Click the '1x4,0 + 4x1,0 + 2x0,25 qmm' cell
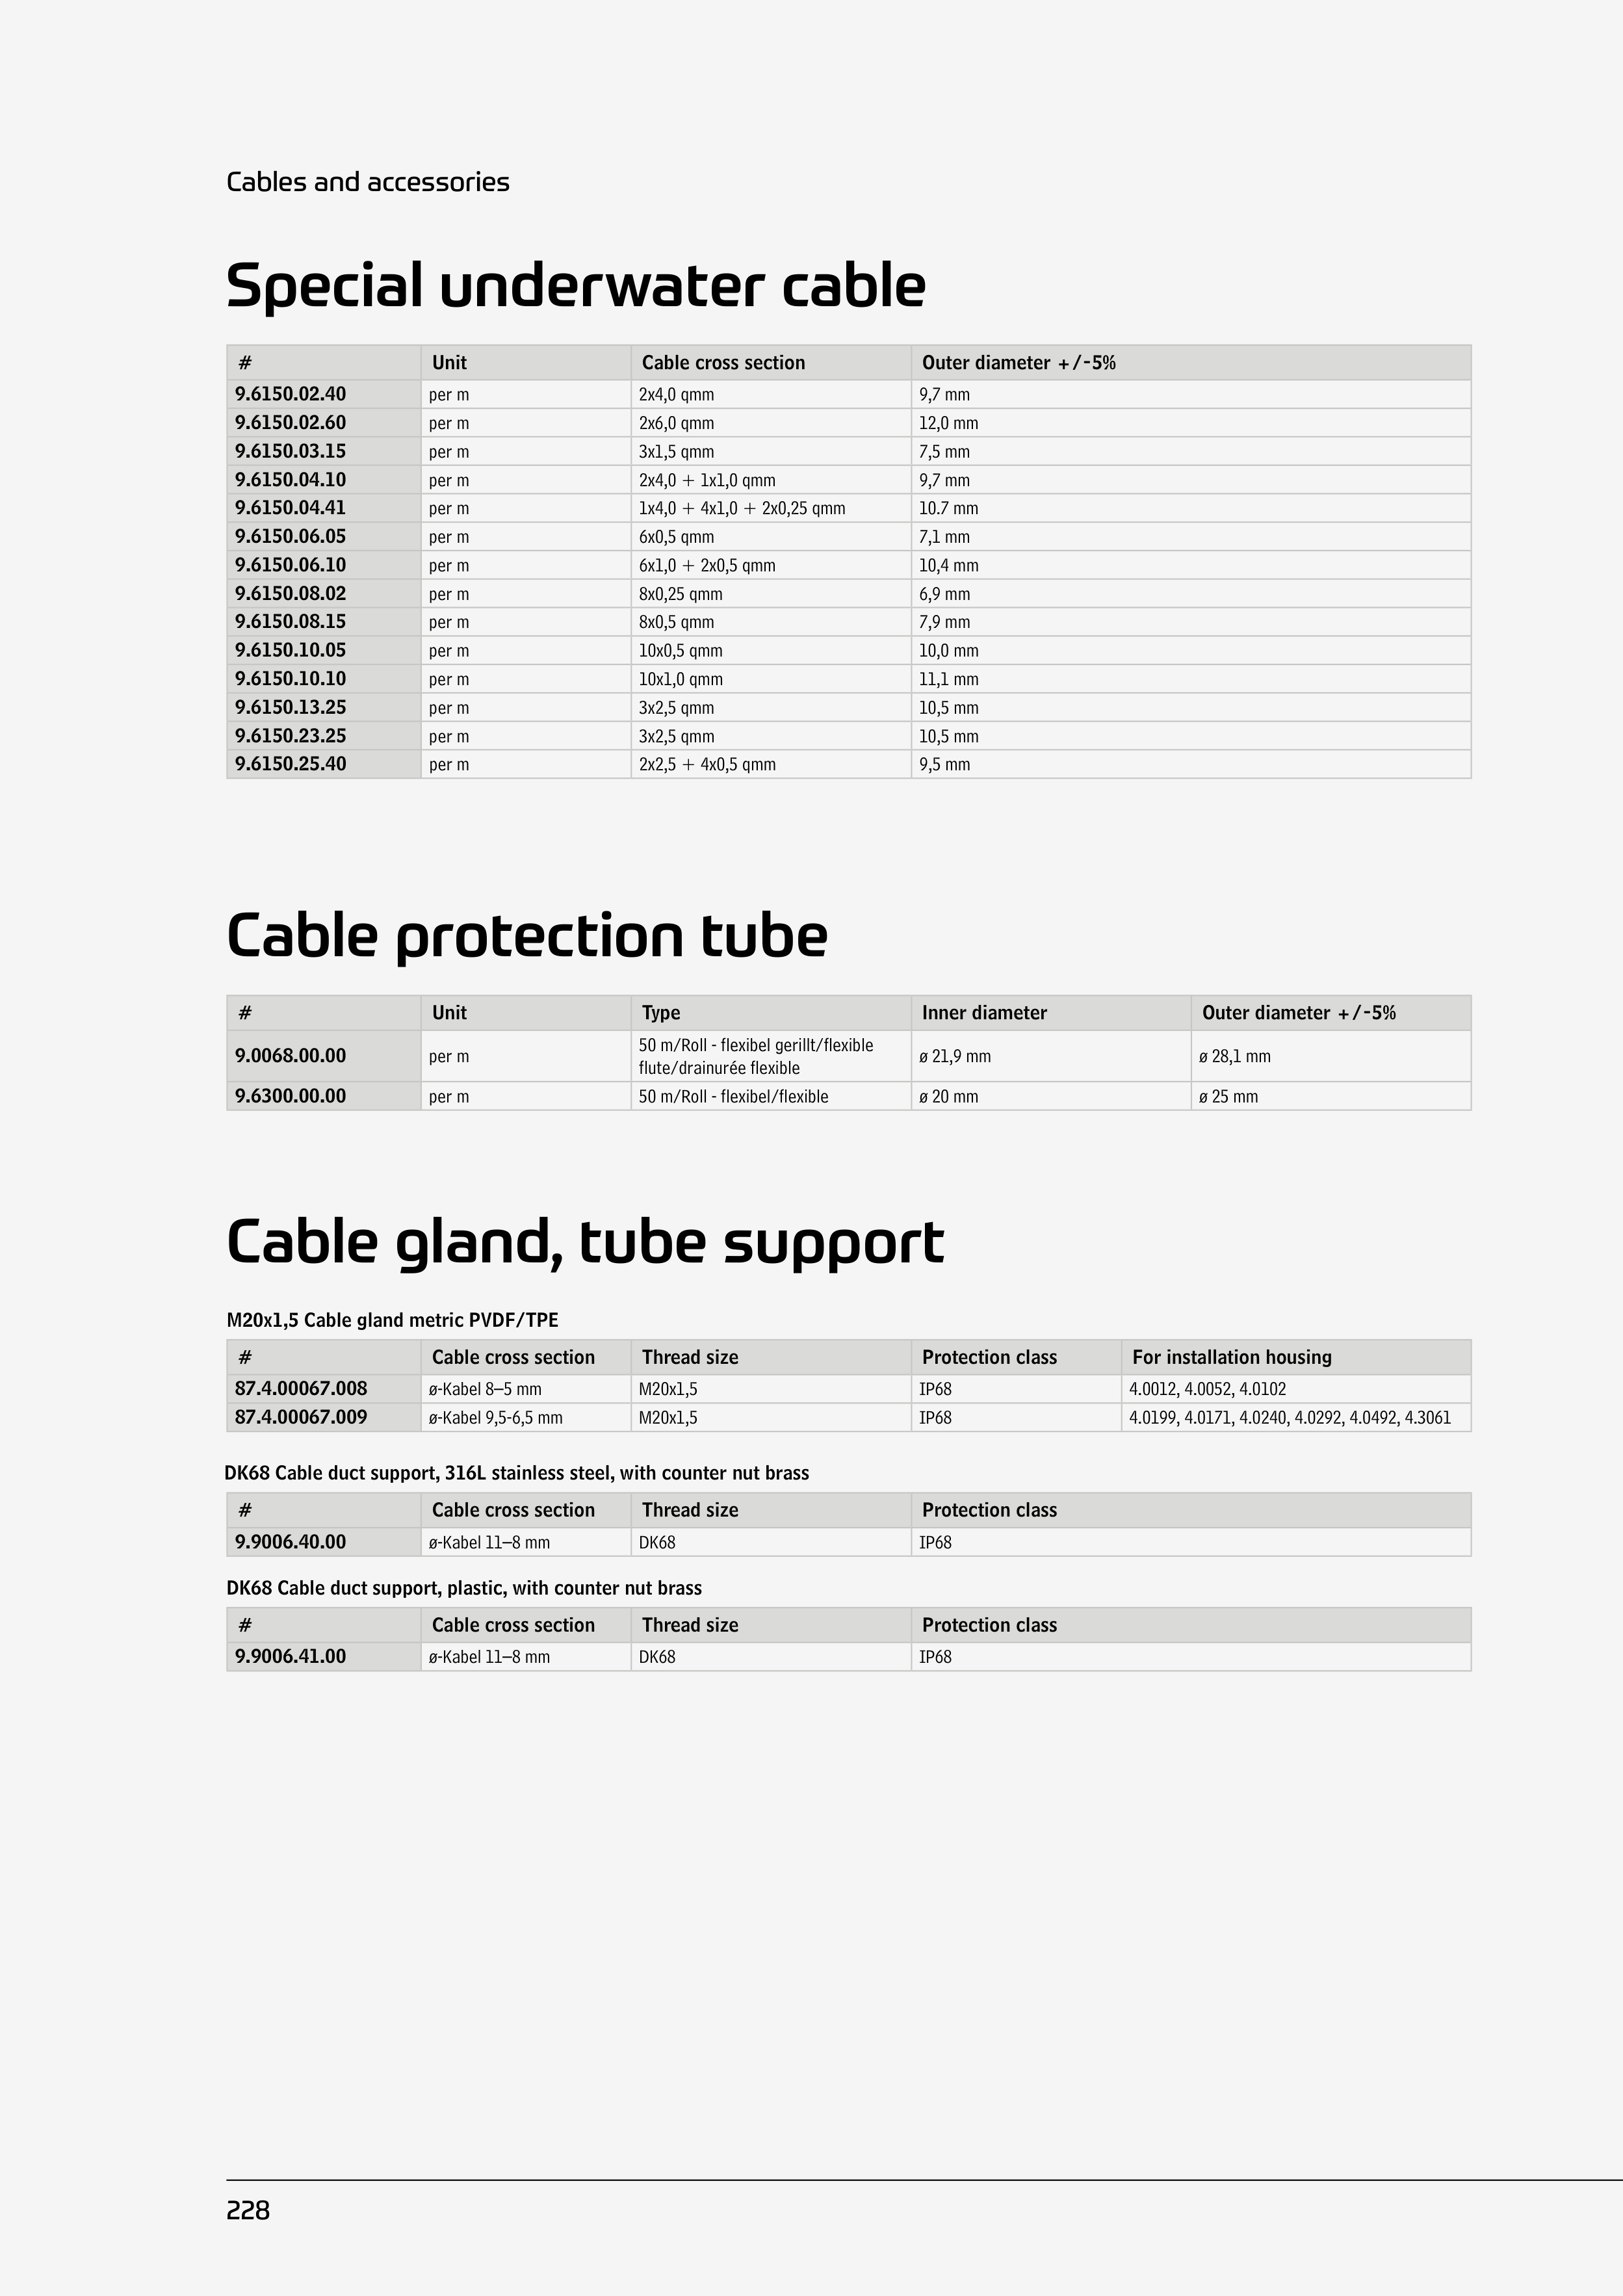 click(x=741, y=508)
